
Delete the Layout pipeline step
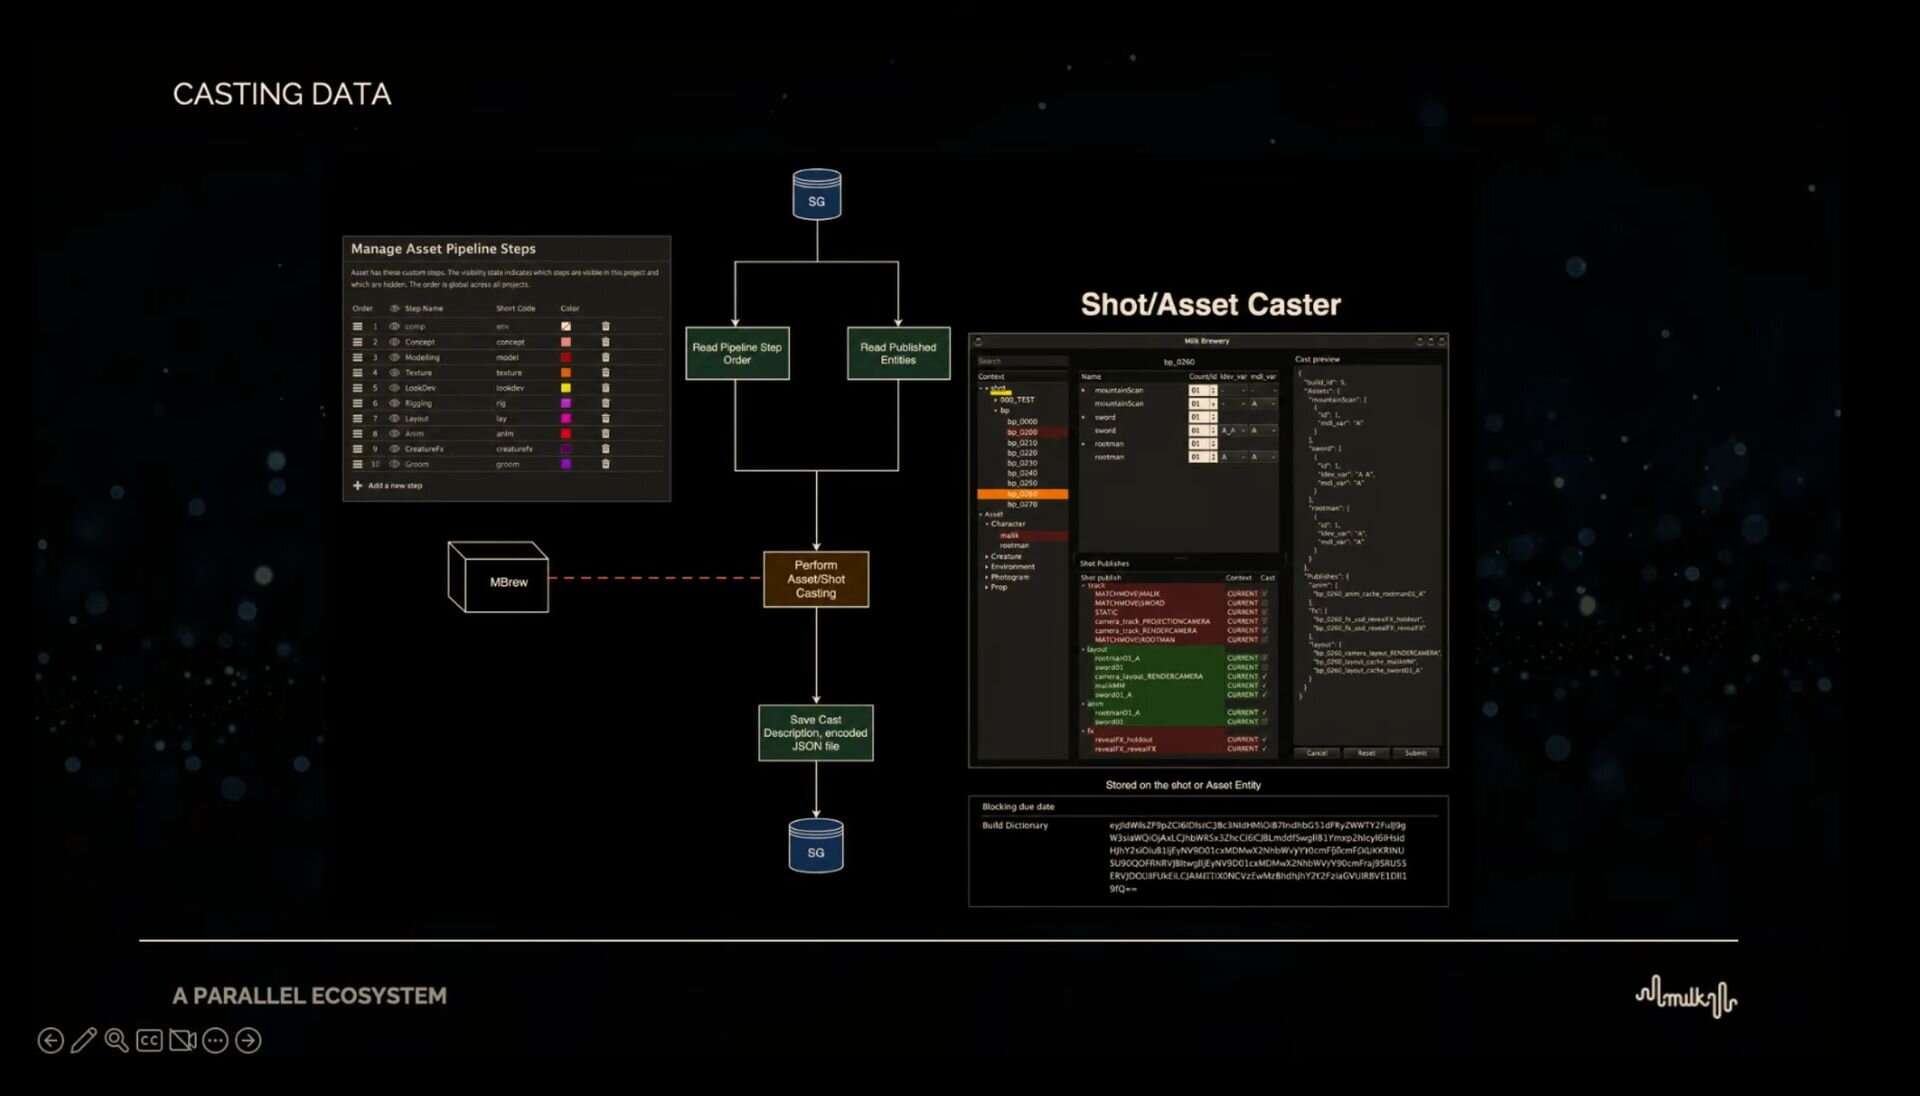click(605, 418)
